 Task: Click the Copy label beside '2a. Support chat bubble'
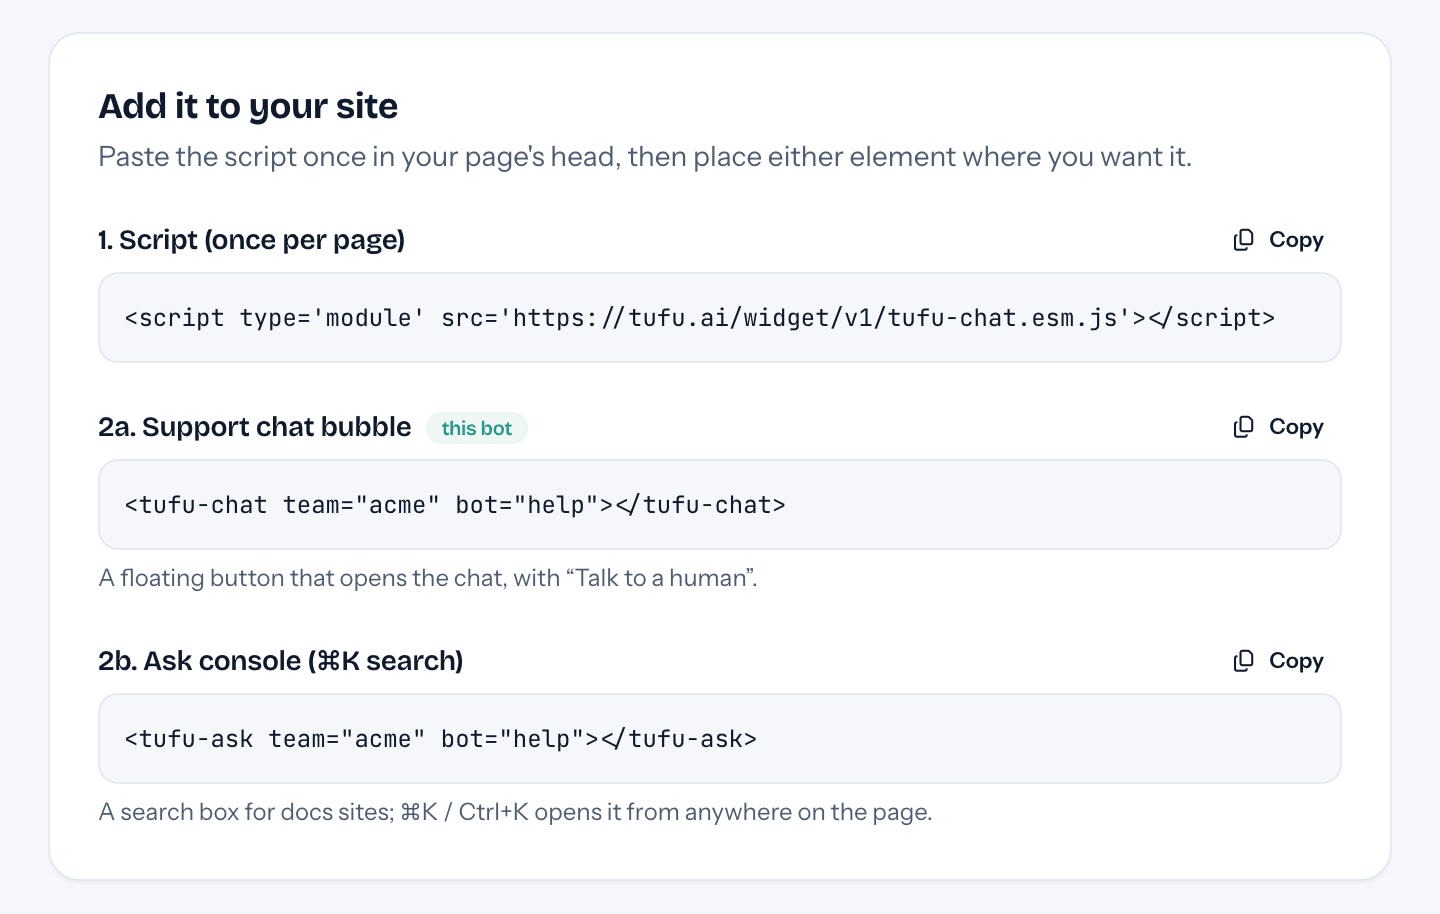coord(1296,427)
